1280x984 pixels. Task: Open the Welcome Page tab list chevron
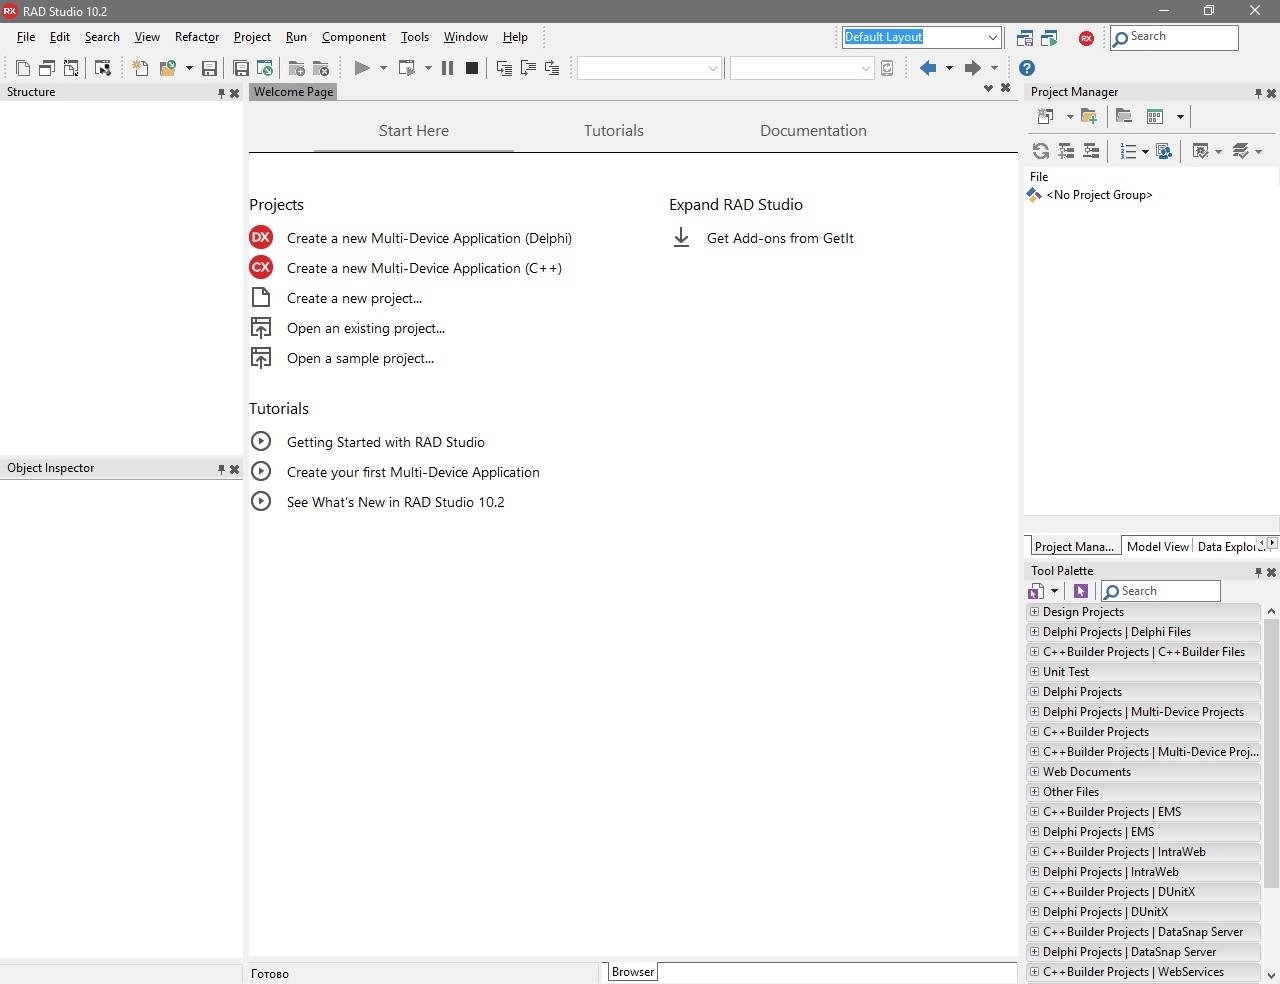[x=988, y=88]
